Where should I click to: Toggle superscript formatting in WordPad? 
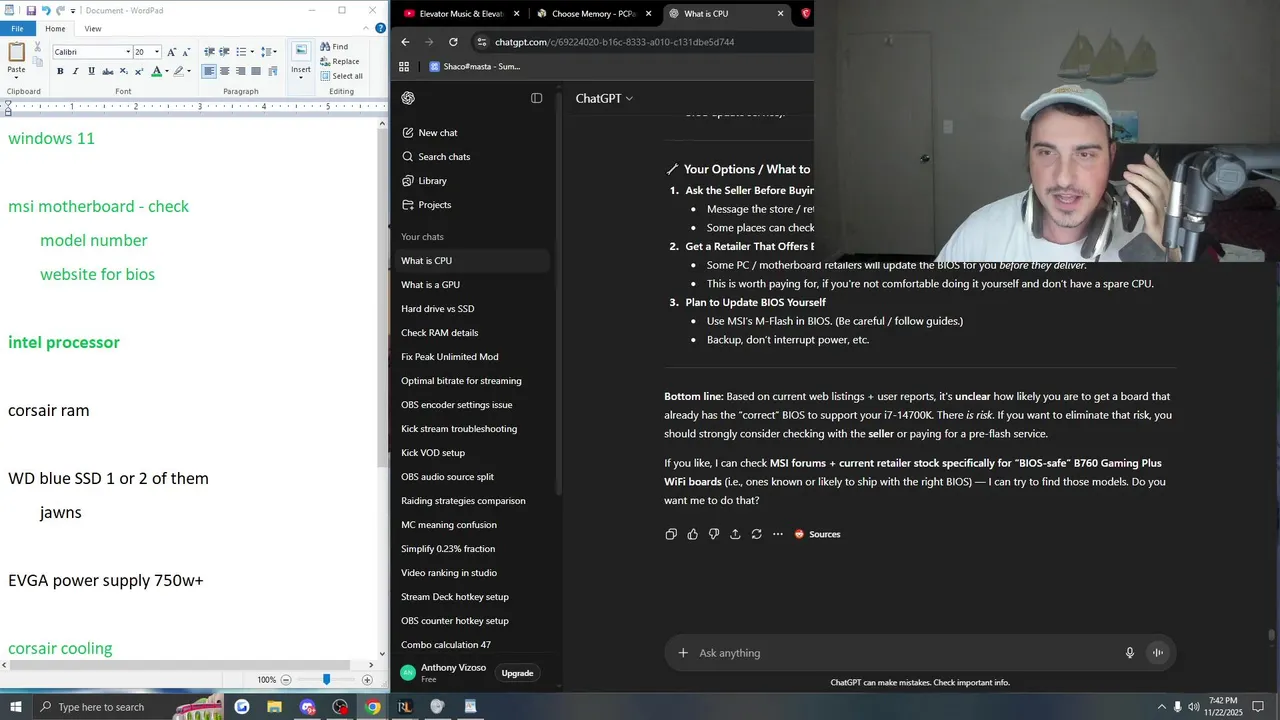[x=139, y=71]
